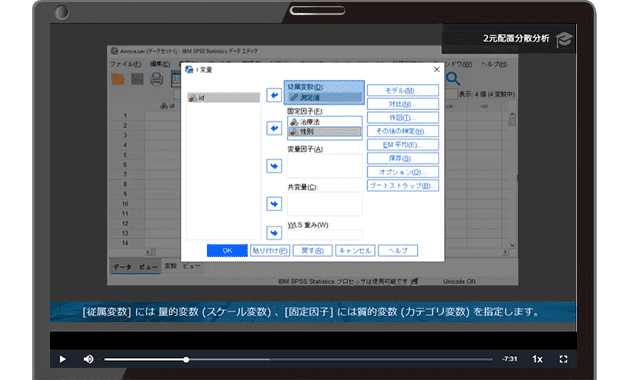
Task: Open the モデル(M) settings
Action: pyautogui.click(x=403, y=90)
